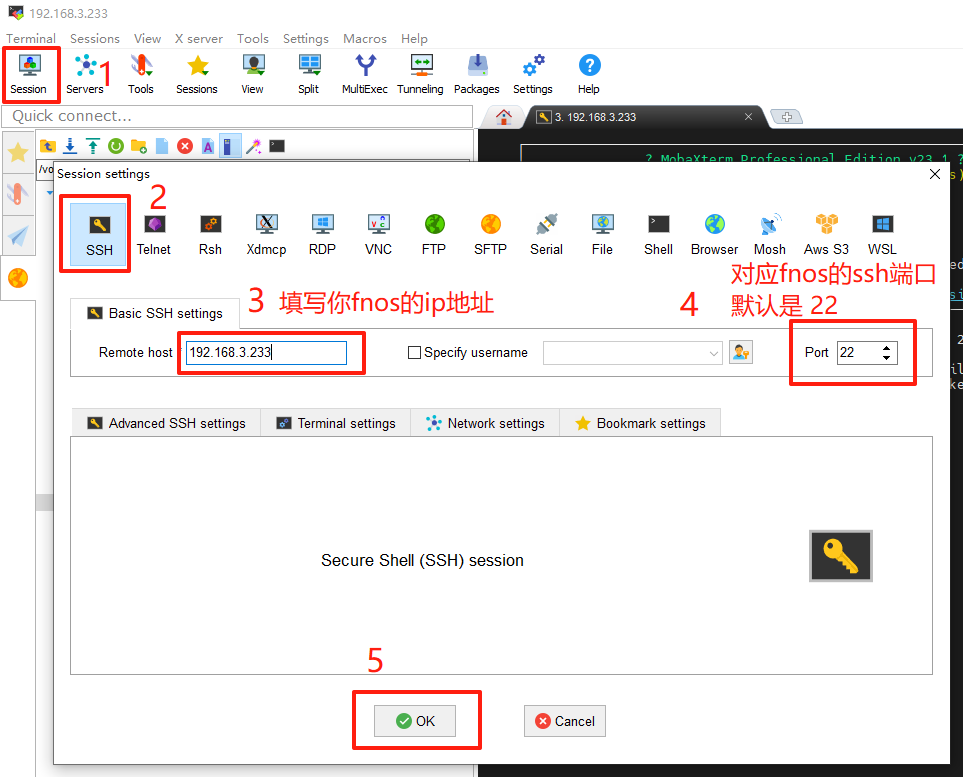Click the MultiExec toolbar icon
The image size is (963, 777).
point(365,74)
